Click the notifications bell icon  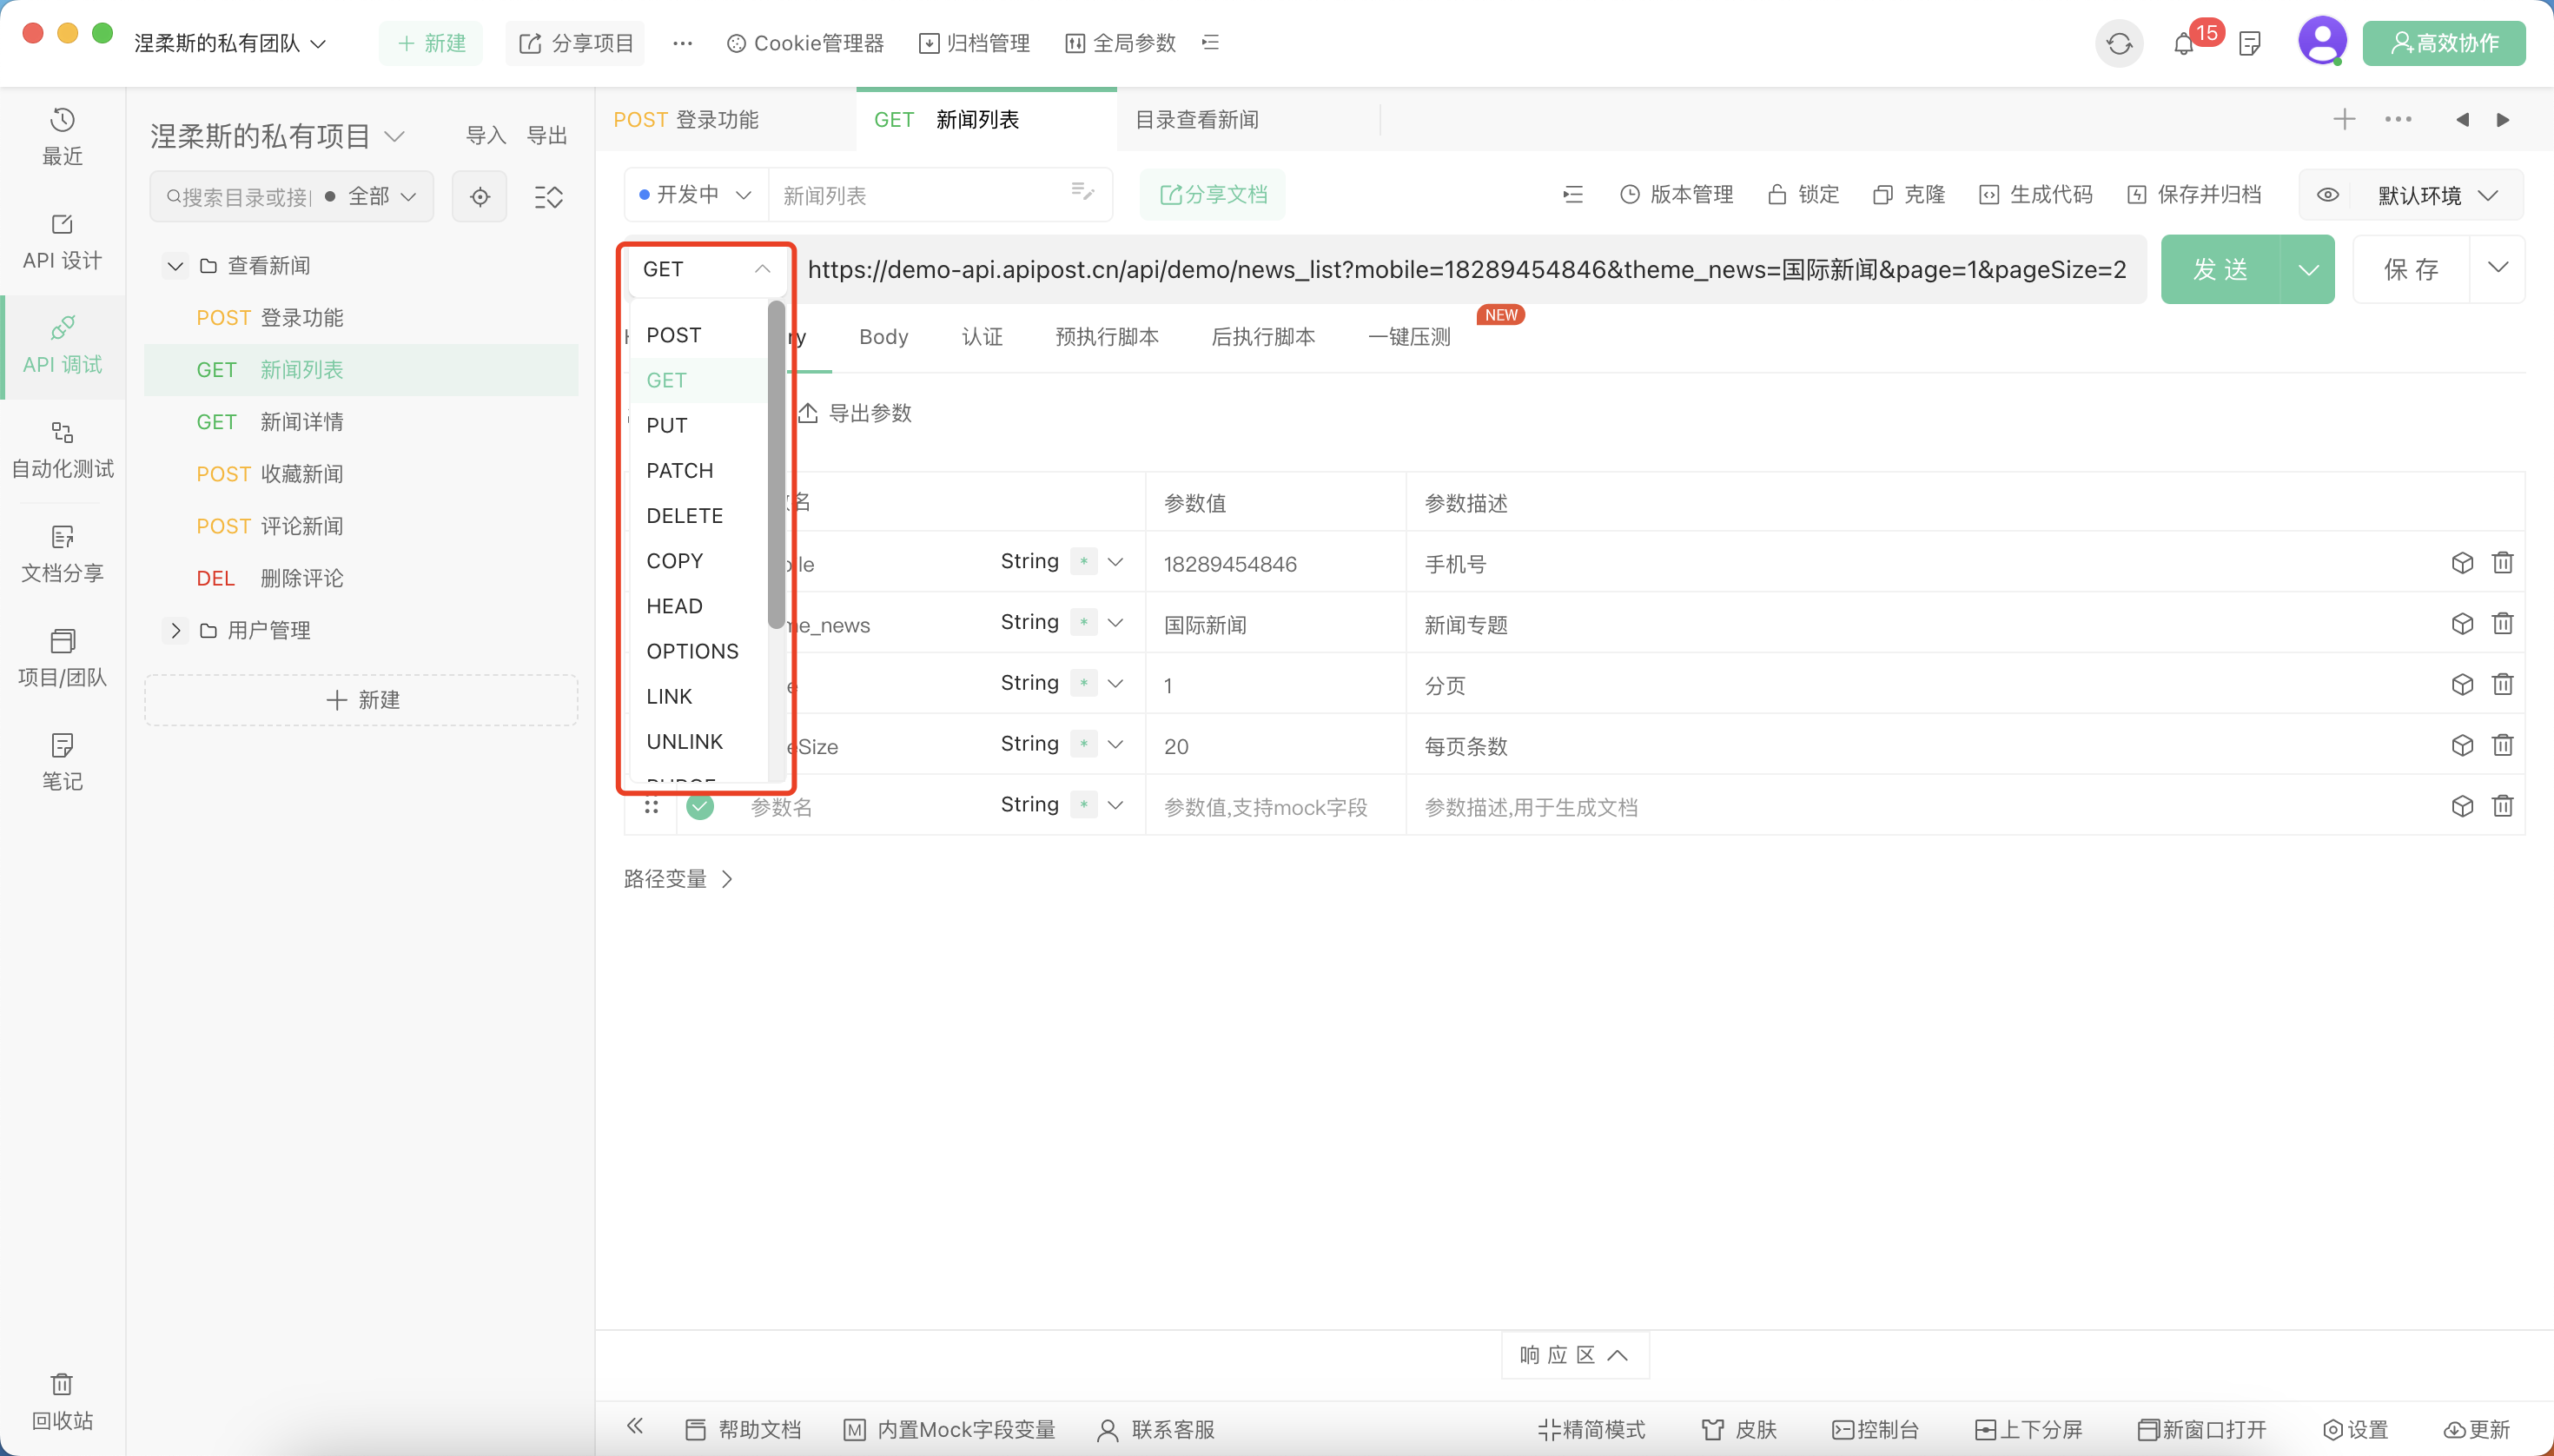point(2186,42)
